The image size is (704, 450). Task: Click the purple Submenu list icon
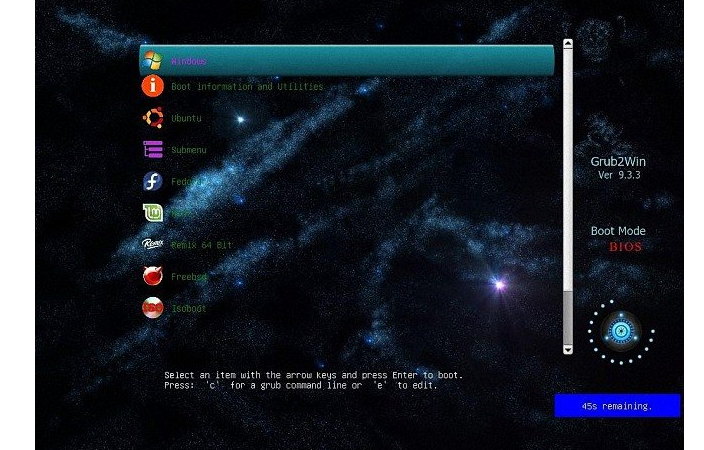153,150
